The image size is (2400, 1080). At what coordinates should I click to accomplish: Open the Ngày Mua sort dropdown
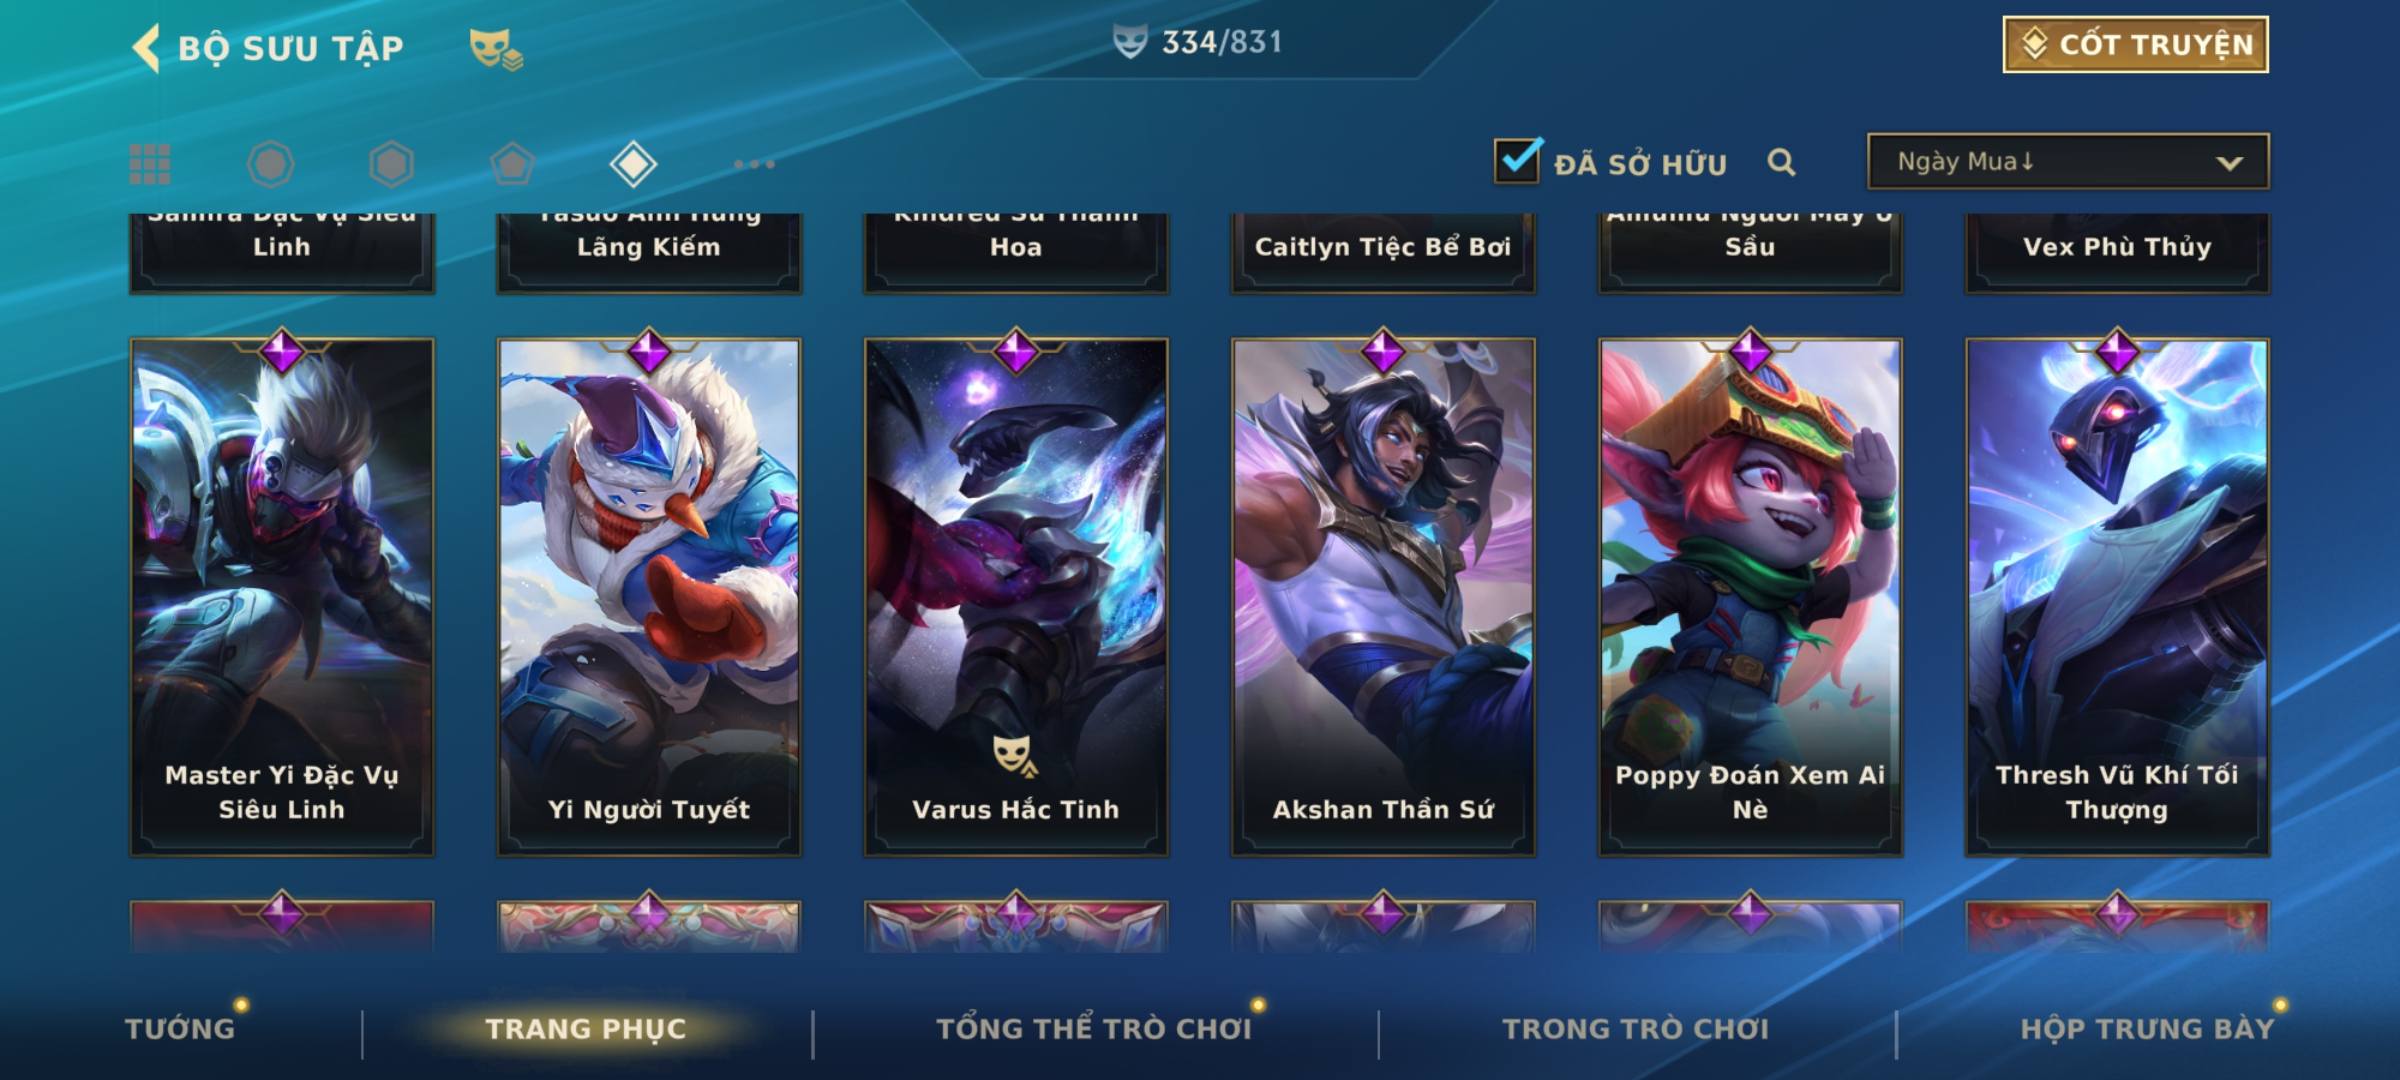[2068, 161]
